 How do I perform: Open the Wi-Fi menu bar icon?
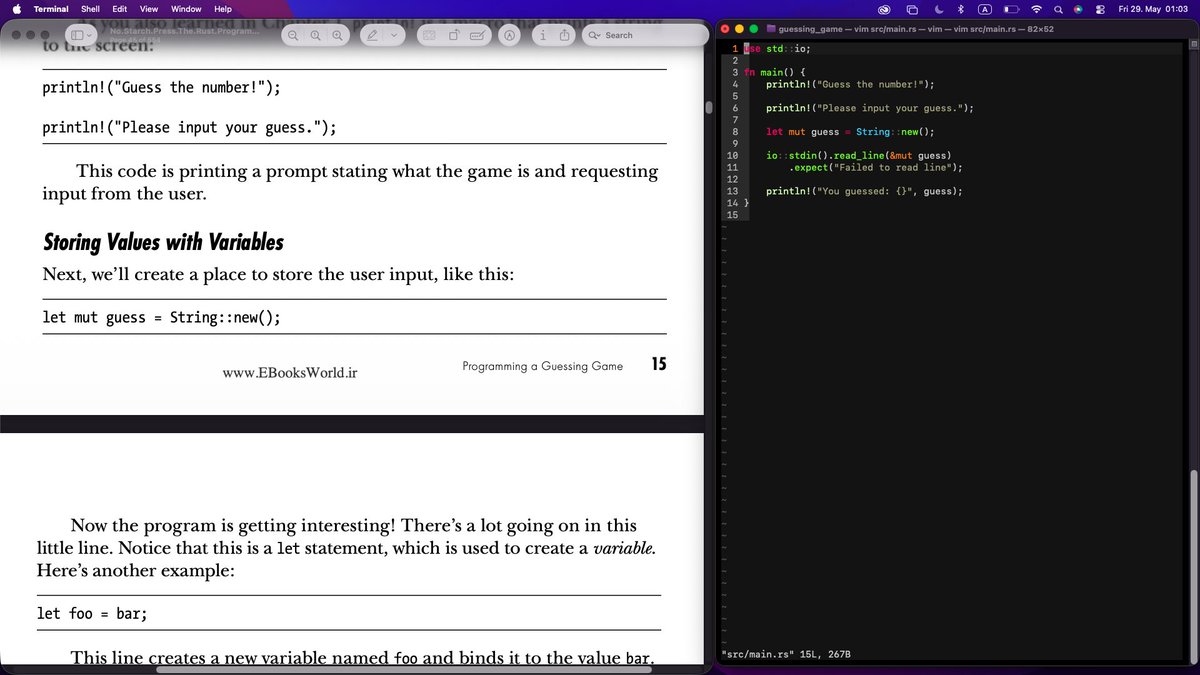coord(1036,8)
